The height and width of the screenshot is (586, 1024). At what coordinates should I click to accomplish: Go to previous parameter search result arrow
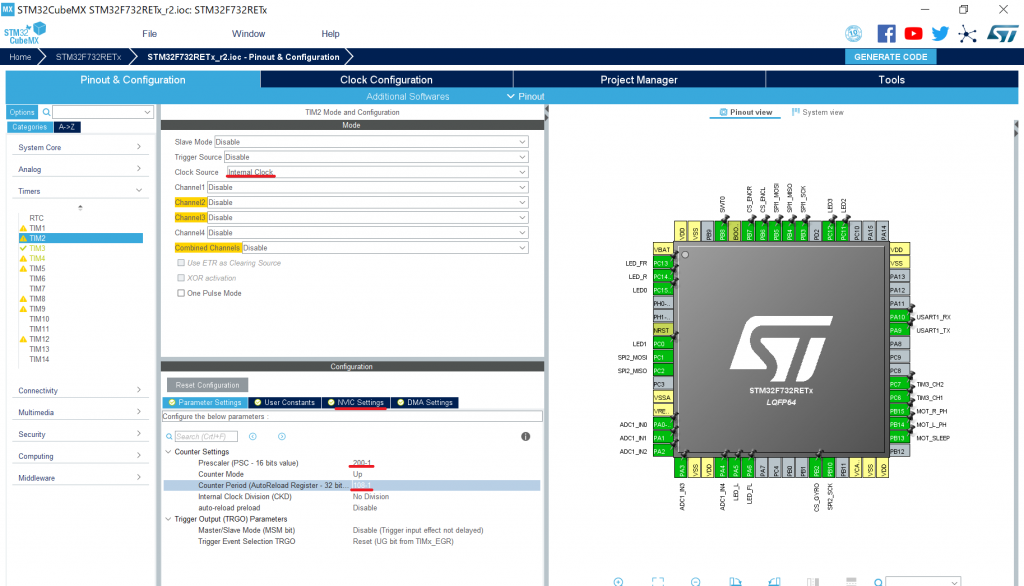click(253, 436)
